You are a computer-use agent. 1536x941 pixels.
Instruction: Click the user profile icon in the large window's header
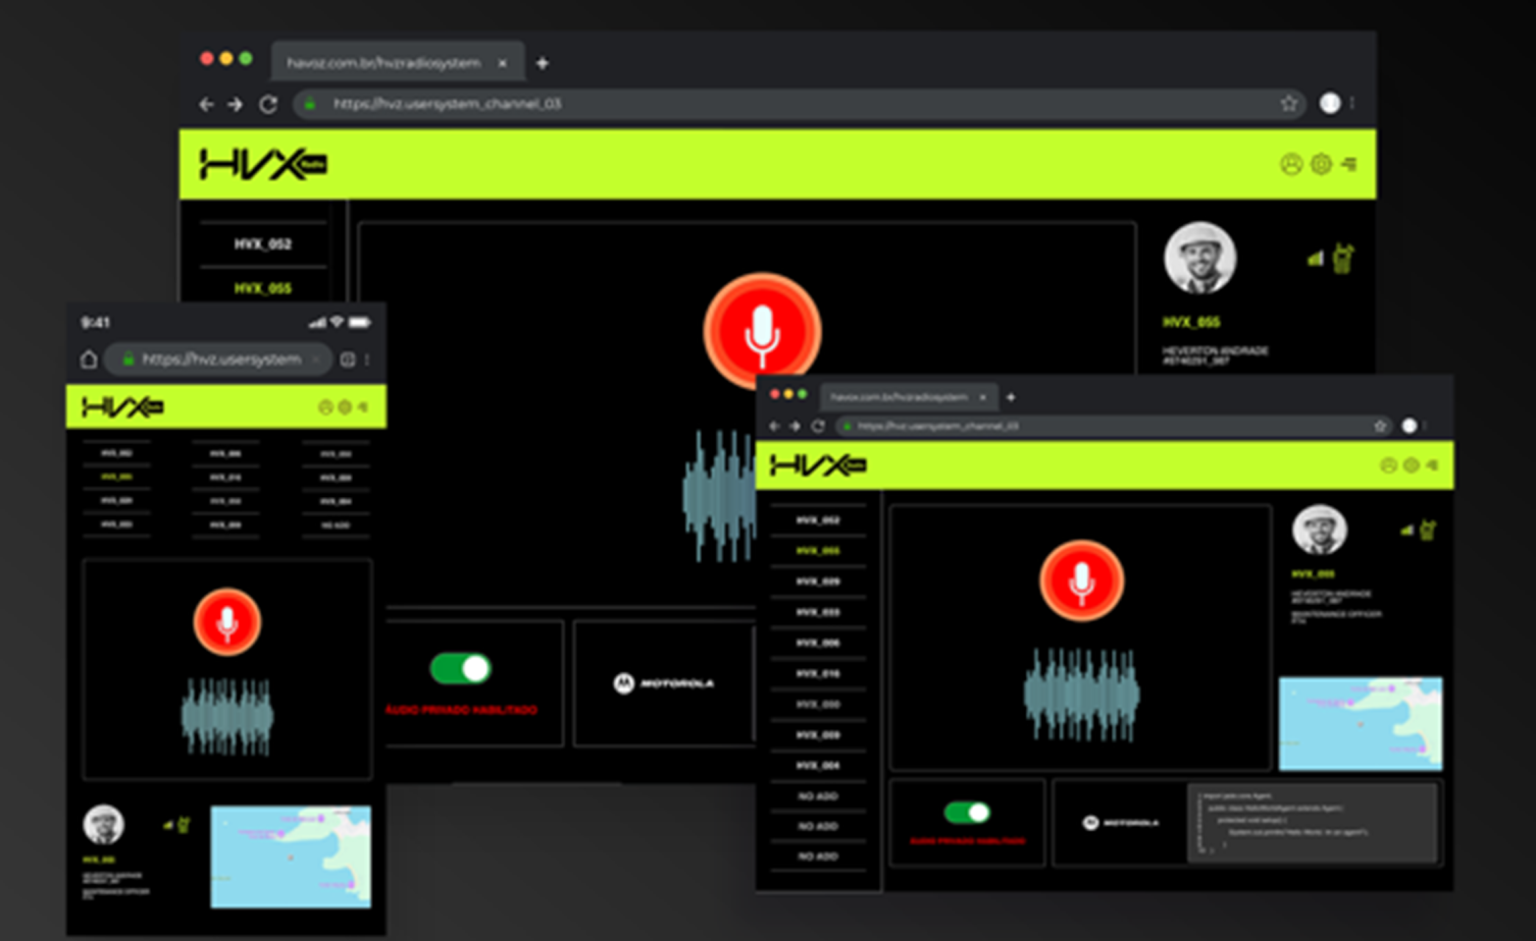point(1291,164)
